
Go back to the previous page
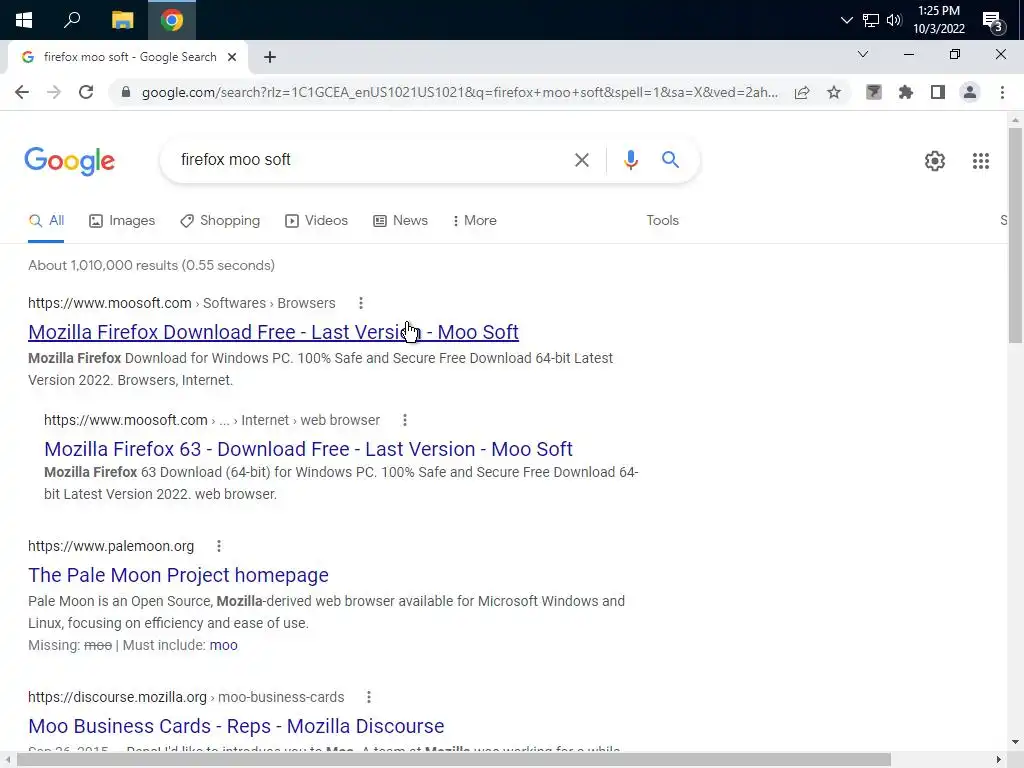22,92
